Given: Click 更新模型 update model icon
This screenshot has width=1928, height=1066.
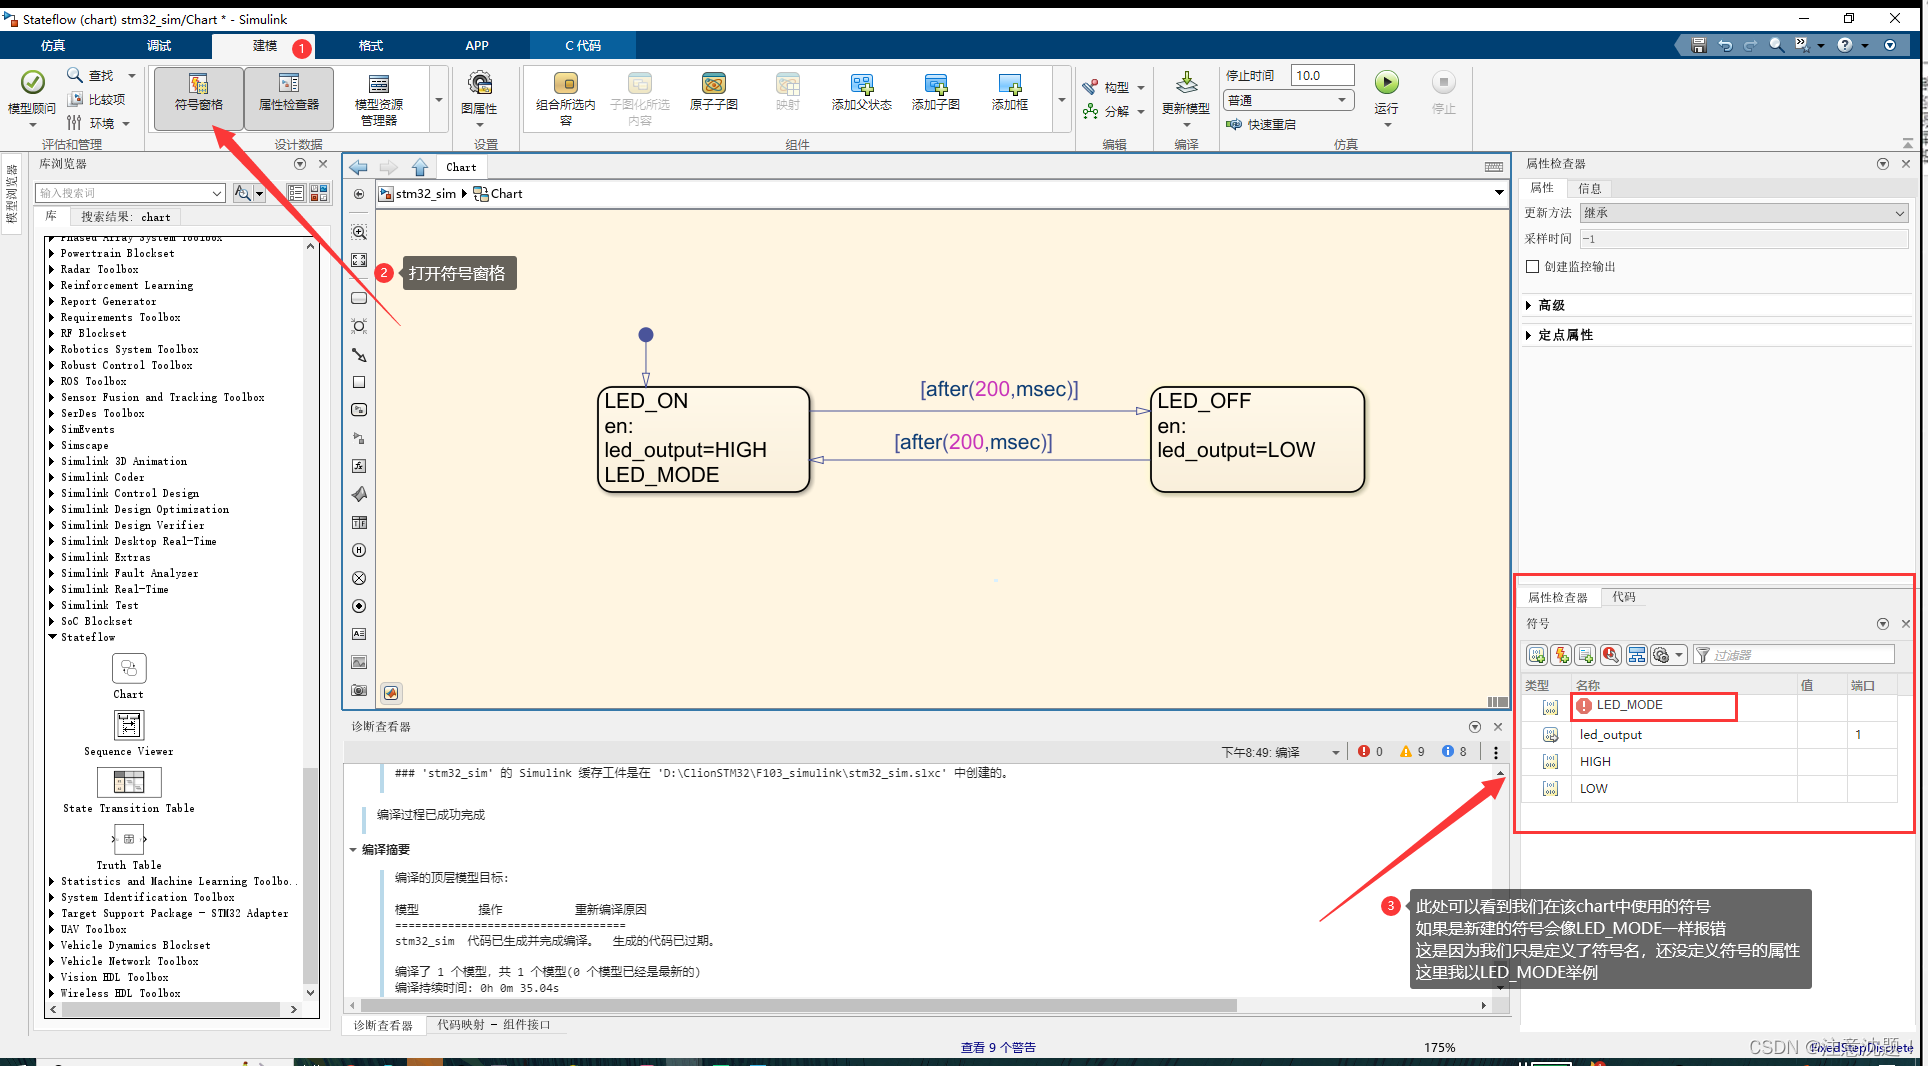Looking at the screenshot, I should pos(1186,92).
